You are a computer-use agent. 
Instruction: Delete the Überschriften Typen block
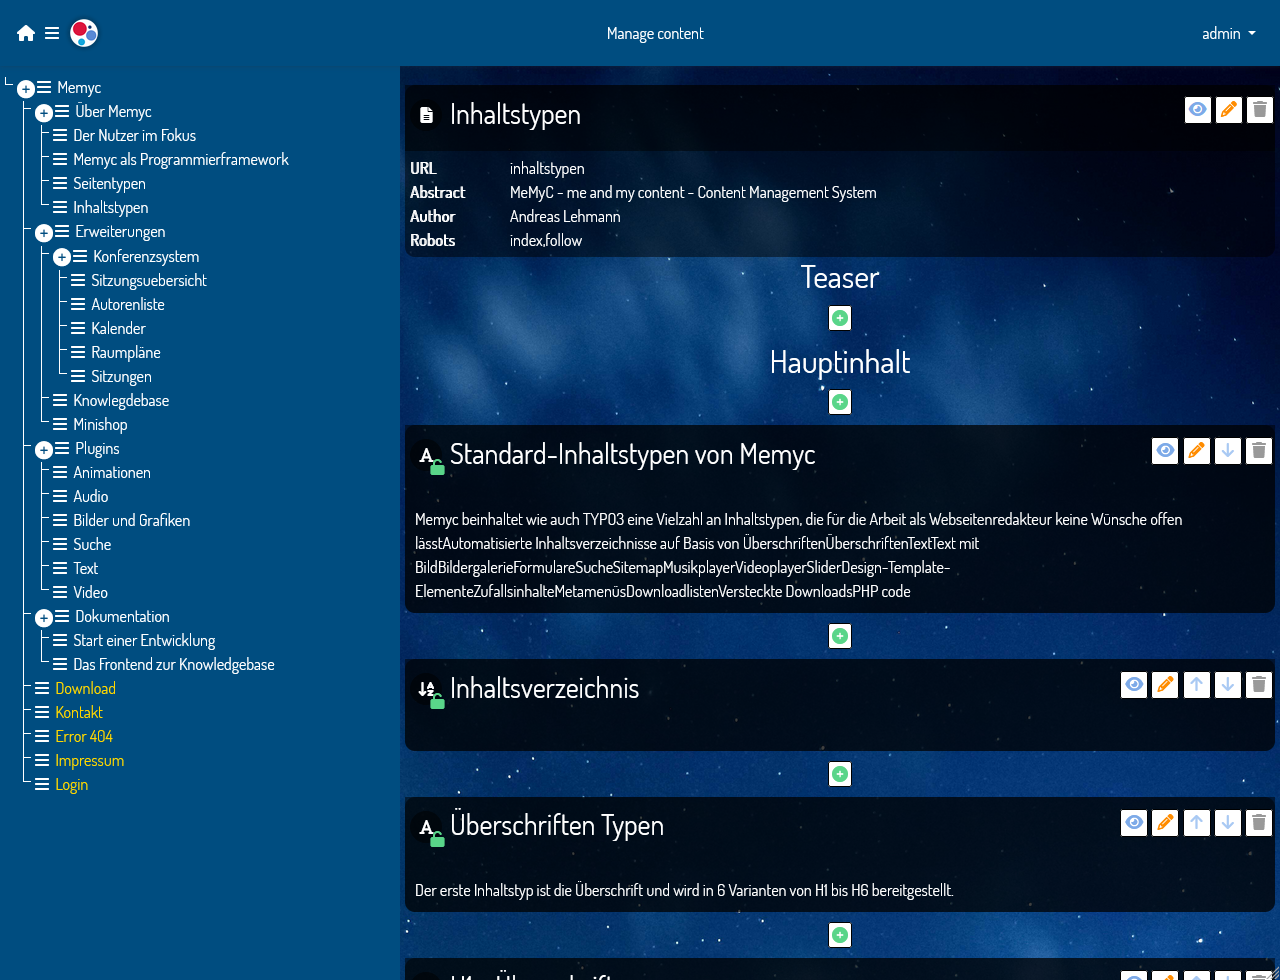click(x=1260, y=822)
